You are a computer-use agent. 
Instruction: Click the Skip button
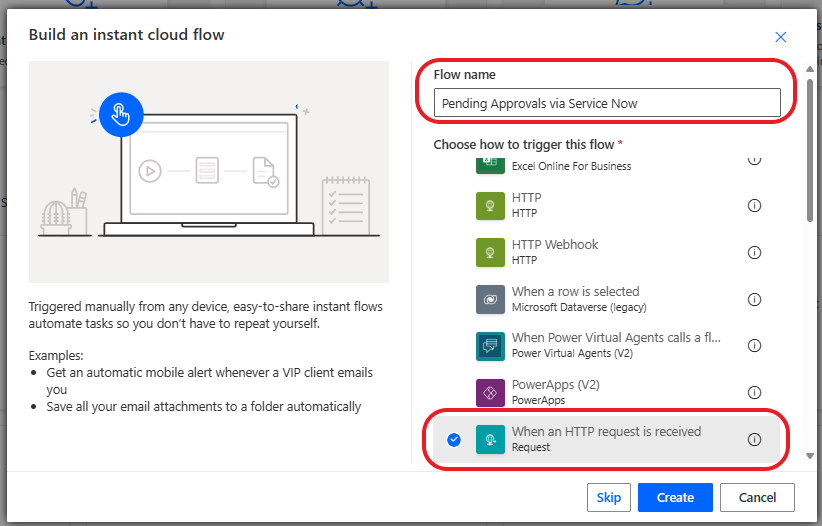click(x=609, y=497)
